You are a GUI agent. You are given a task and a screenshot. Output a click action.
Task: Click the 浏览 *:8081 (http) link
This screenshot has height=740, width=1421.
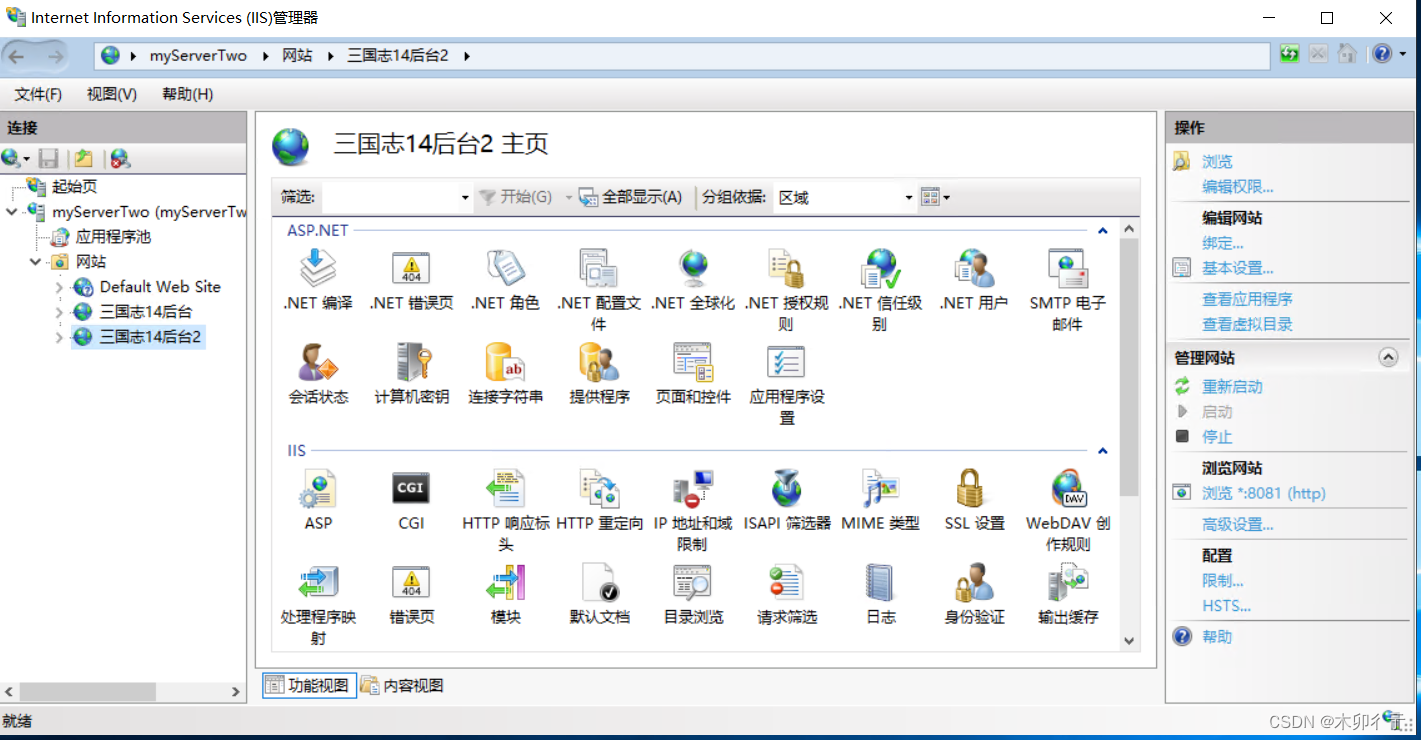click(x=1263, y=493)
